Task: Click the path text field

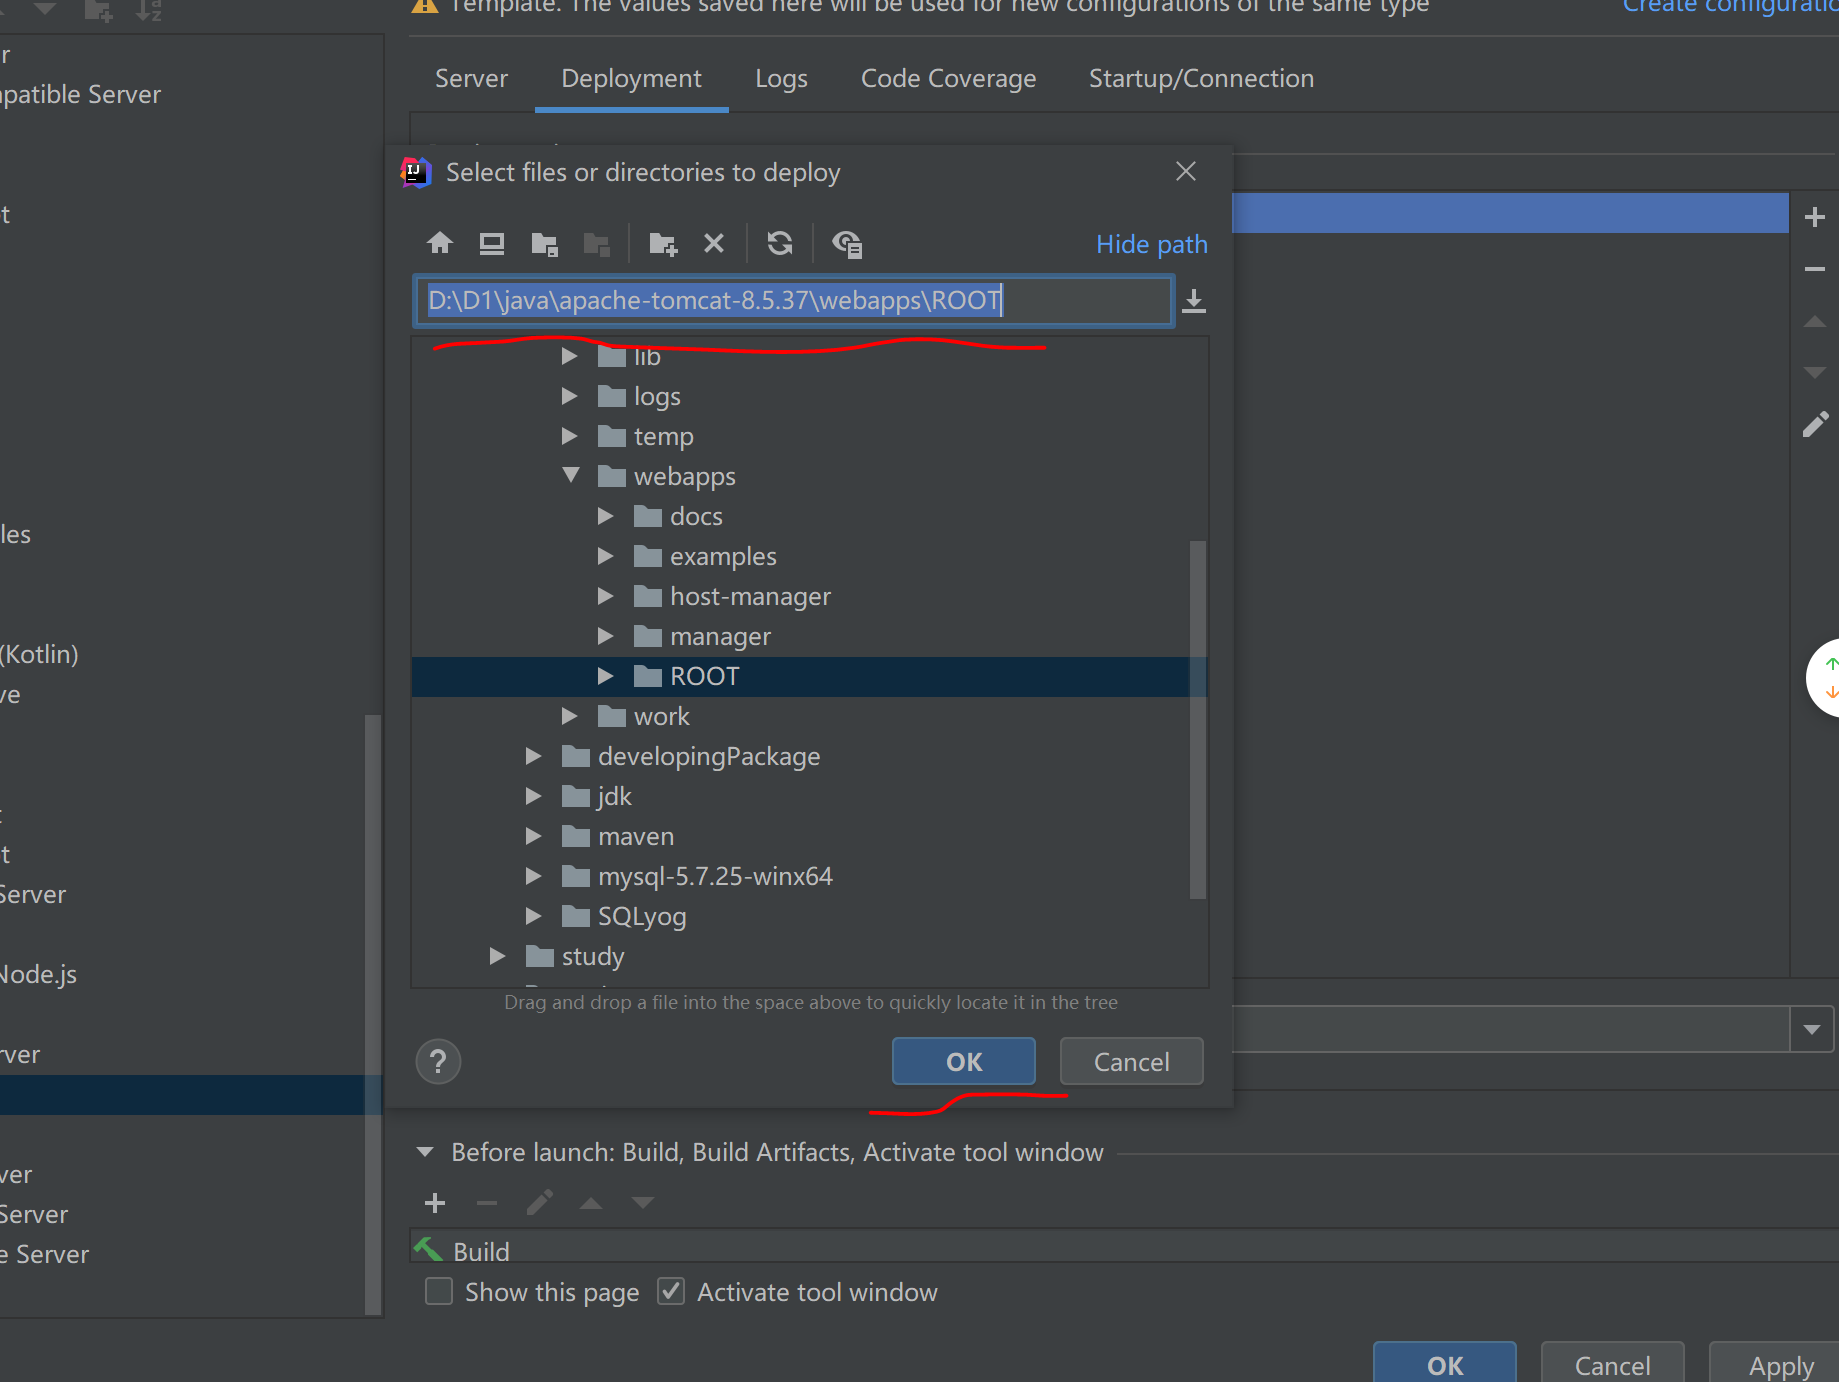Action: (x=792, y=301)
